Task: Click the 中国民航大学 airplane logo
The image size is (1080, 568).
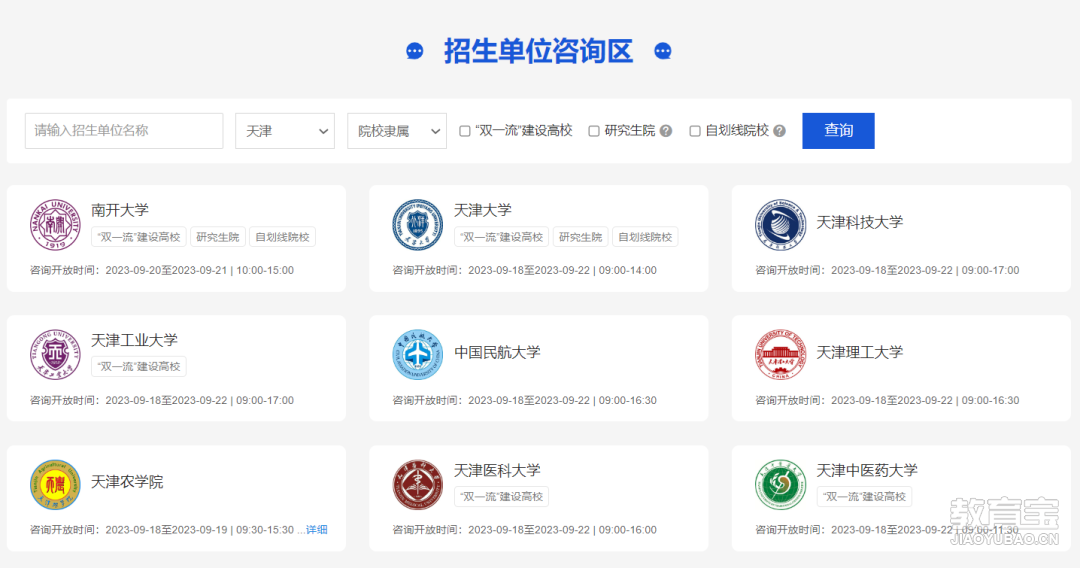Action: (x=417, y=355)
